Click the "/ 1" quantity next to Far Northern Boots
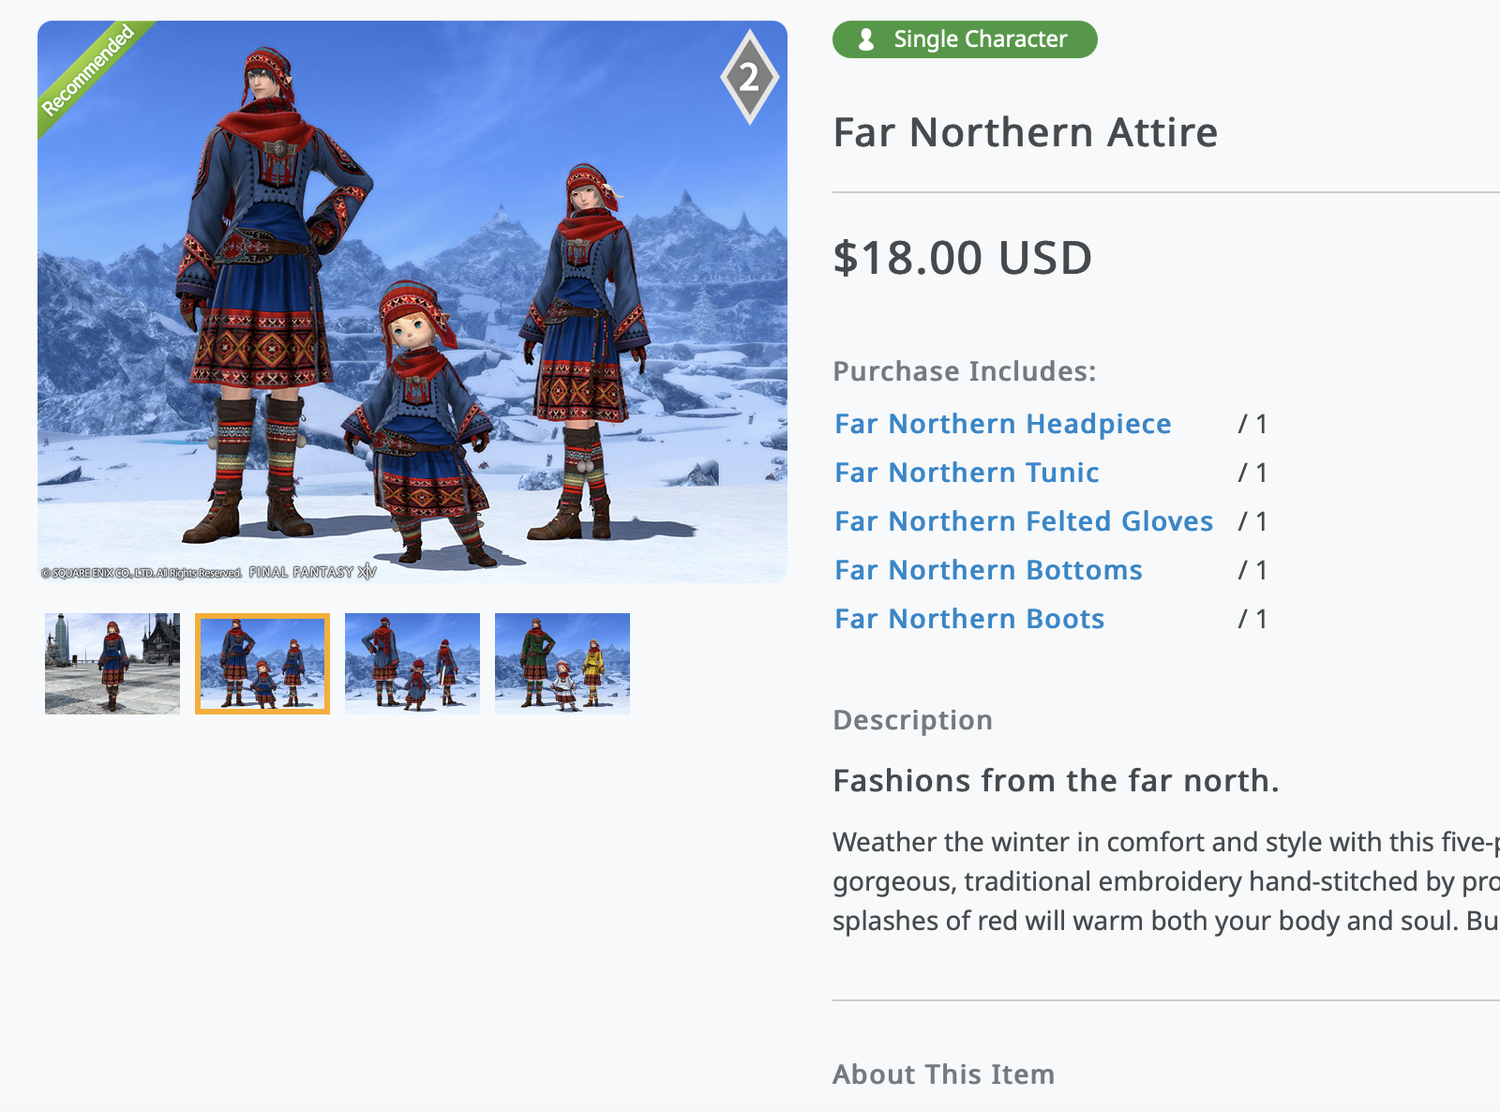Image resolution: width=1500 pixels, height=1112 pixels. (1252, 618)
